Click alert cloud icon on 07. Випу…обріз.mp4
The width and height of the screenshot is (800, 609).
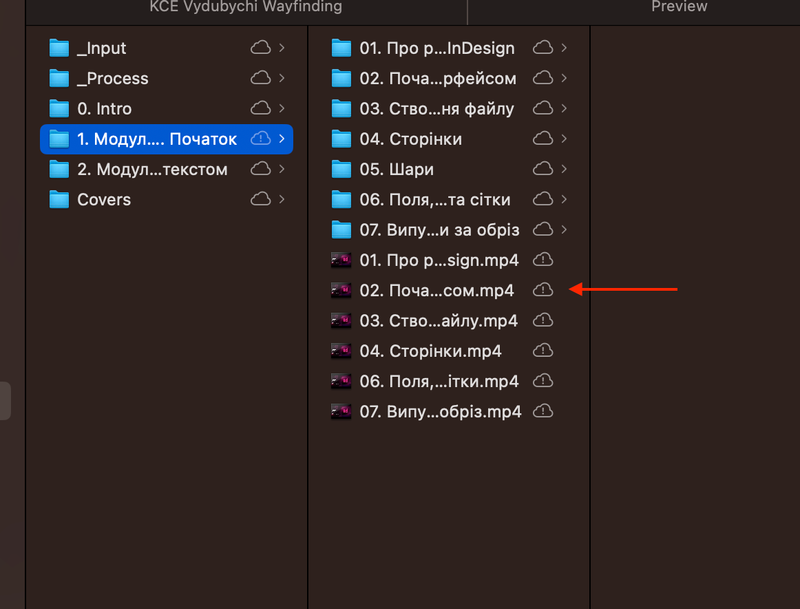[x=542, y=411]
